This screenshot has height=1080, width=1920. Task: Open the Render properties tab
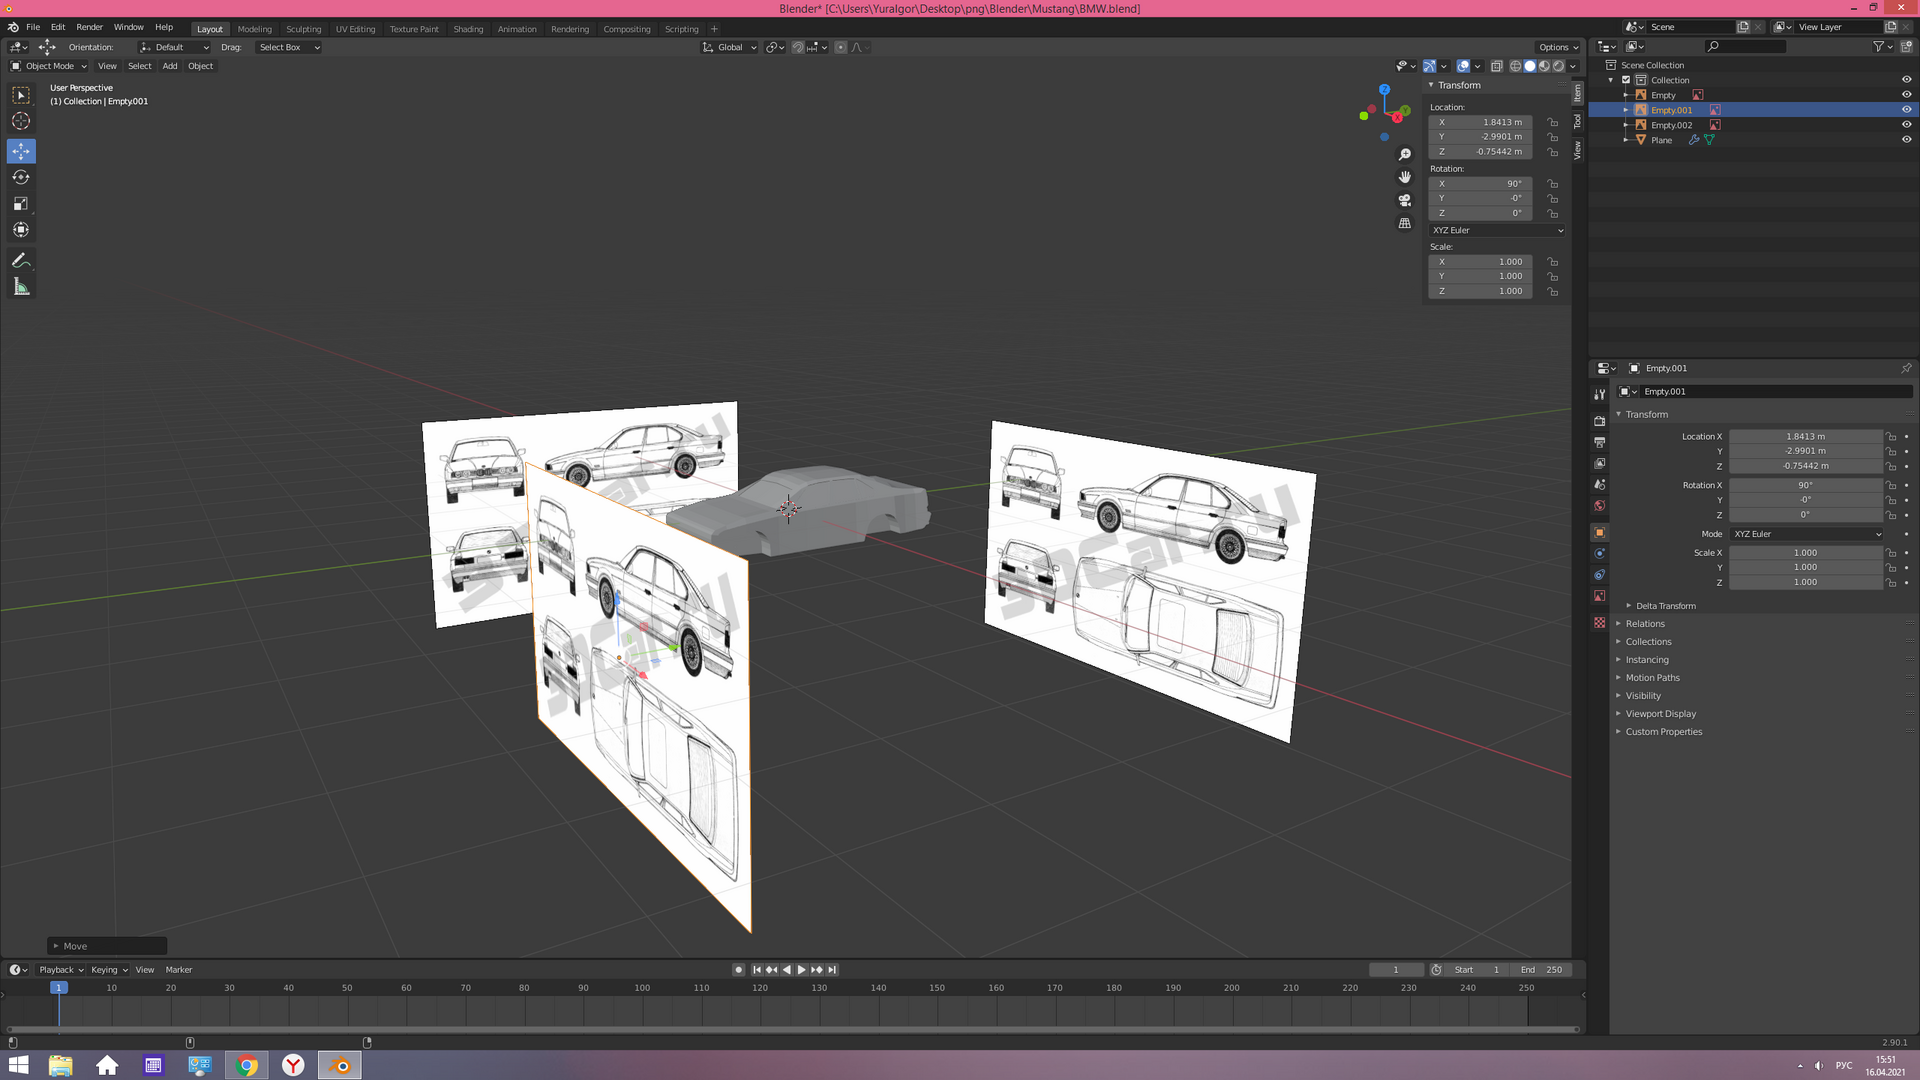[x=1600, y=421]
